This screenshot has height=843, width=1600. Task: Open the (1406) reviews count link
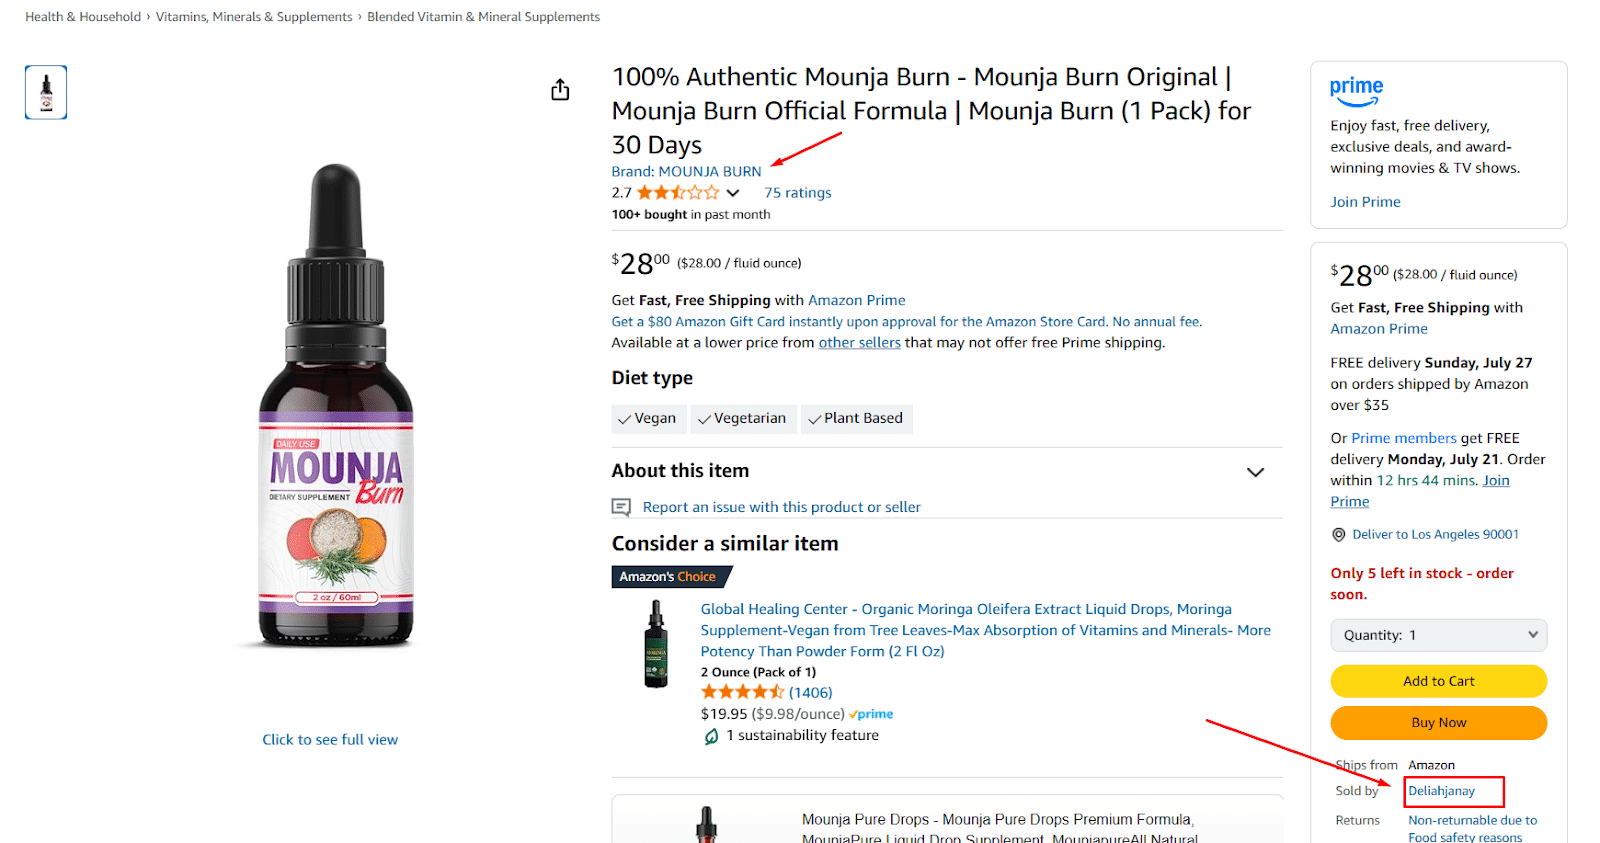pos(810,692)
